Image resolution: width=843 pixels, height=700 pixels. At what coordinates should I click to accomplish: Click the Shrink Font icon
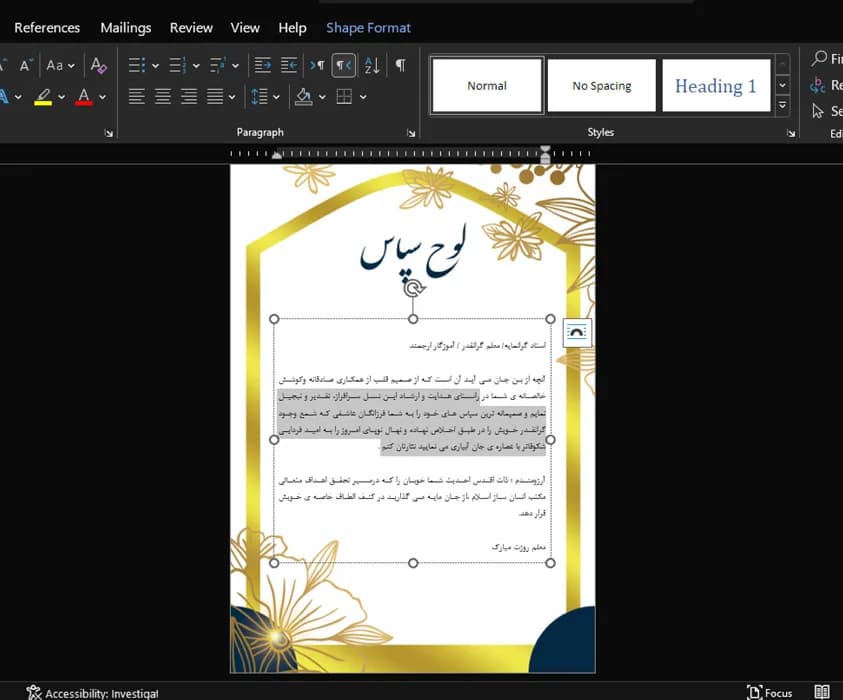(26, 65)
